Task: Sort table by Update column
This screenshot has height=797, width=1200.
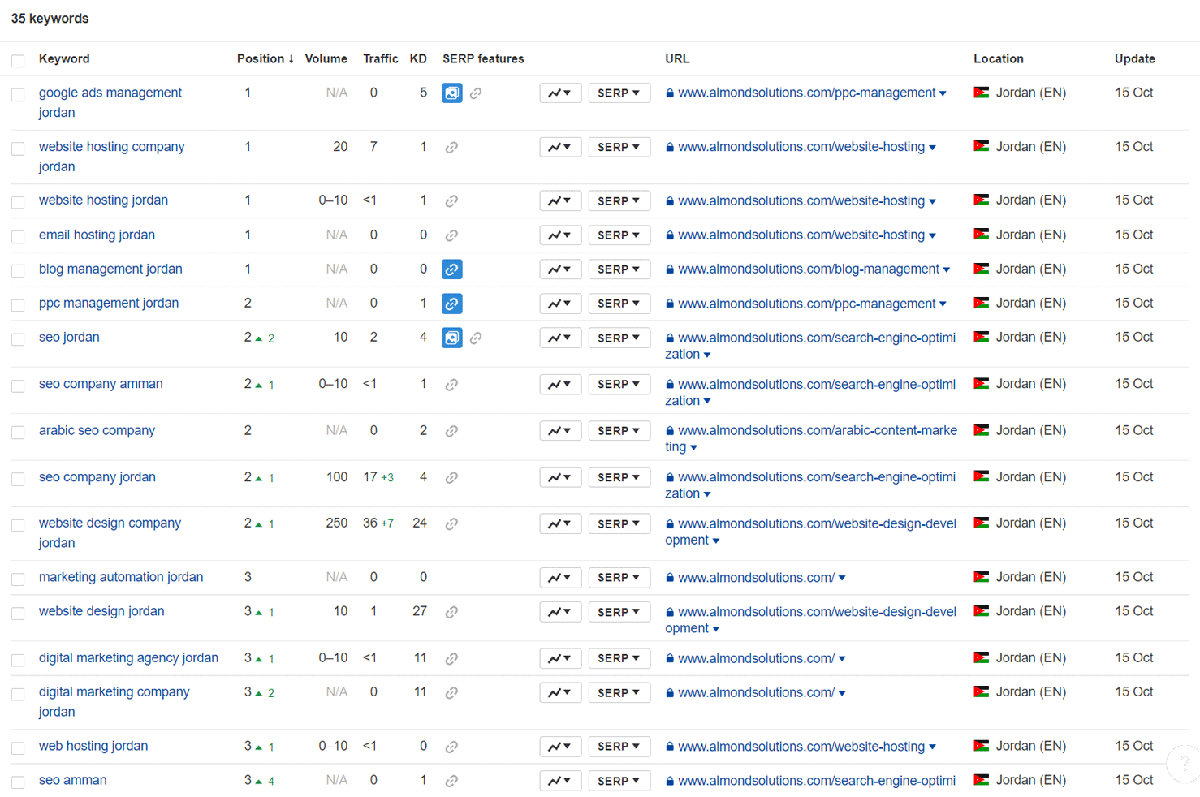Action: pos(1135,59)
